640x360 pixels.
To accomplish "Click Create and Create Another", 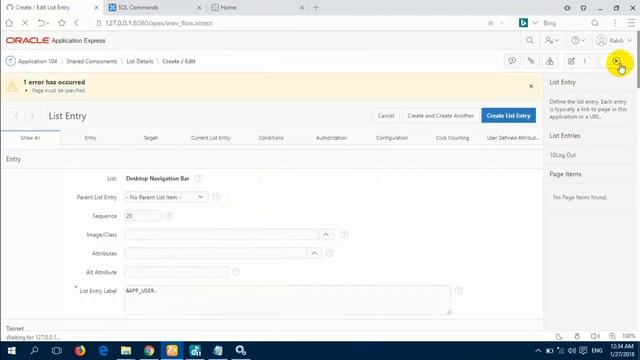I will point(440,116).
